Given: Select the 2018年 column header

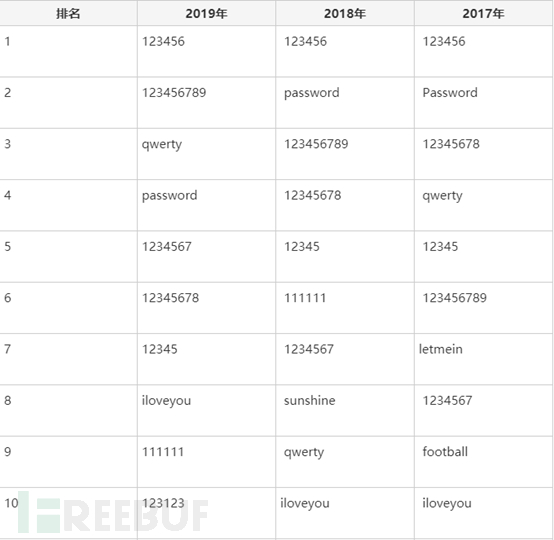Looking at the screenshot, I should tap(345, 13).
